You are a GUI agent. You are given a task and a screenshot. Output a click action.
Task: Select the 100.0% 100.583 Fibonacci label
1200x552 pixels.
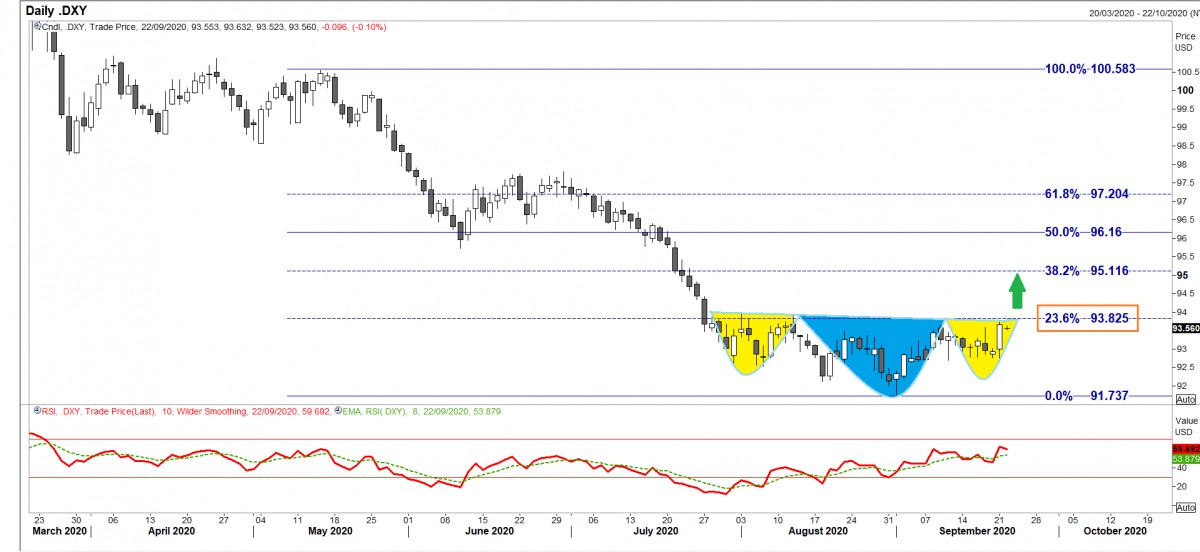tap(1092, 69)
